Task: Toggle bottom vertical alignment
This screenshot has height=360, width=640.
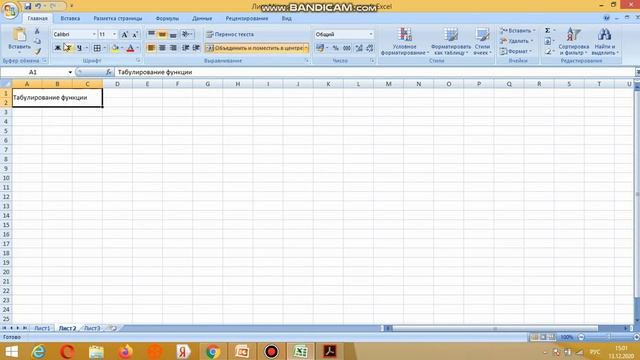Action: pyautogui.click(x=173, y=34)
